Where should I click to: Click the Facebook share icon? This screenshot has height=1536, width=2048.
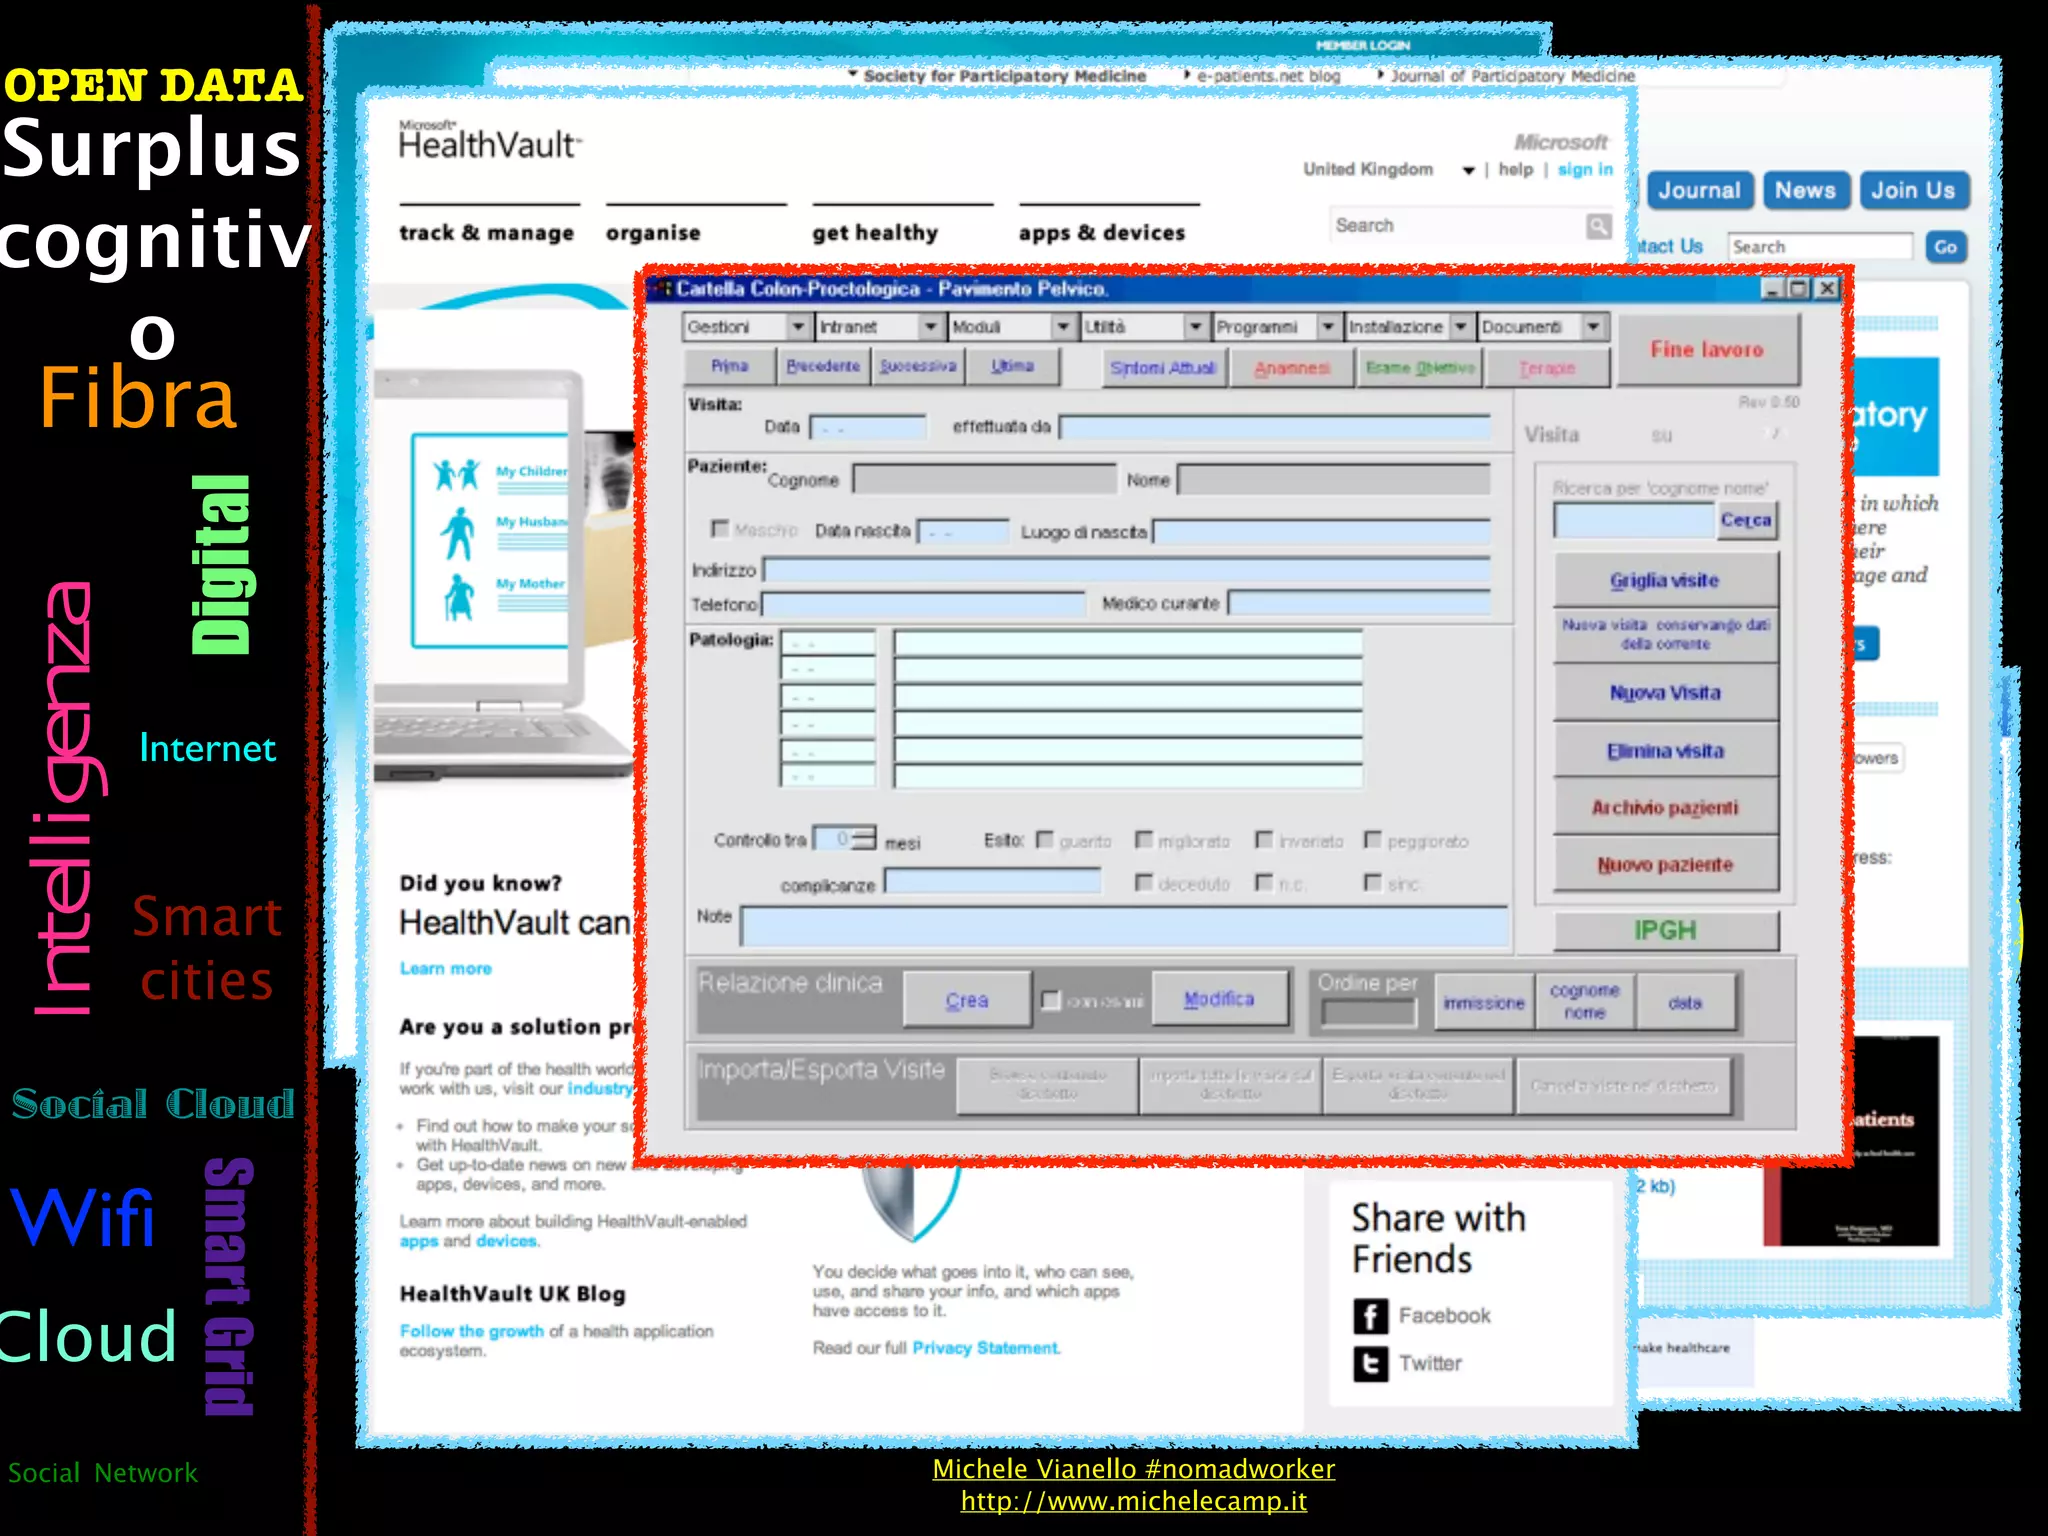tap(1370, 1316)
